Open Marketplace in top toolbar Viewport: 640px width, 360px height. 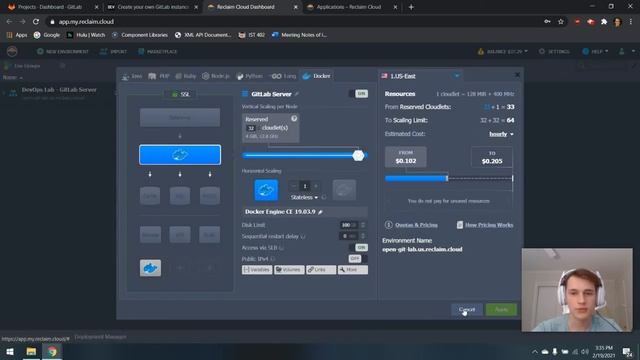158,51
